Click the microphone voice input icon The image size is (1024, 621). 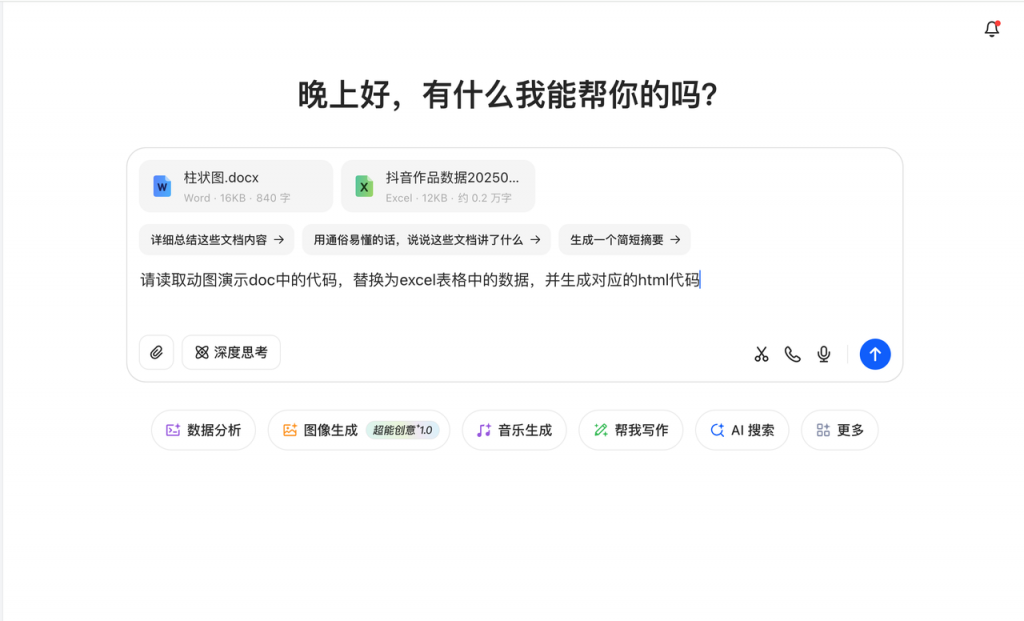[x=824, y=354]
